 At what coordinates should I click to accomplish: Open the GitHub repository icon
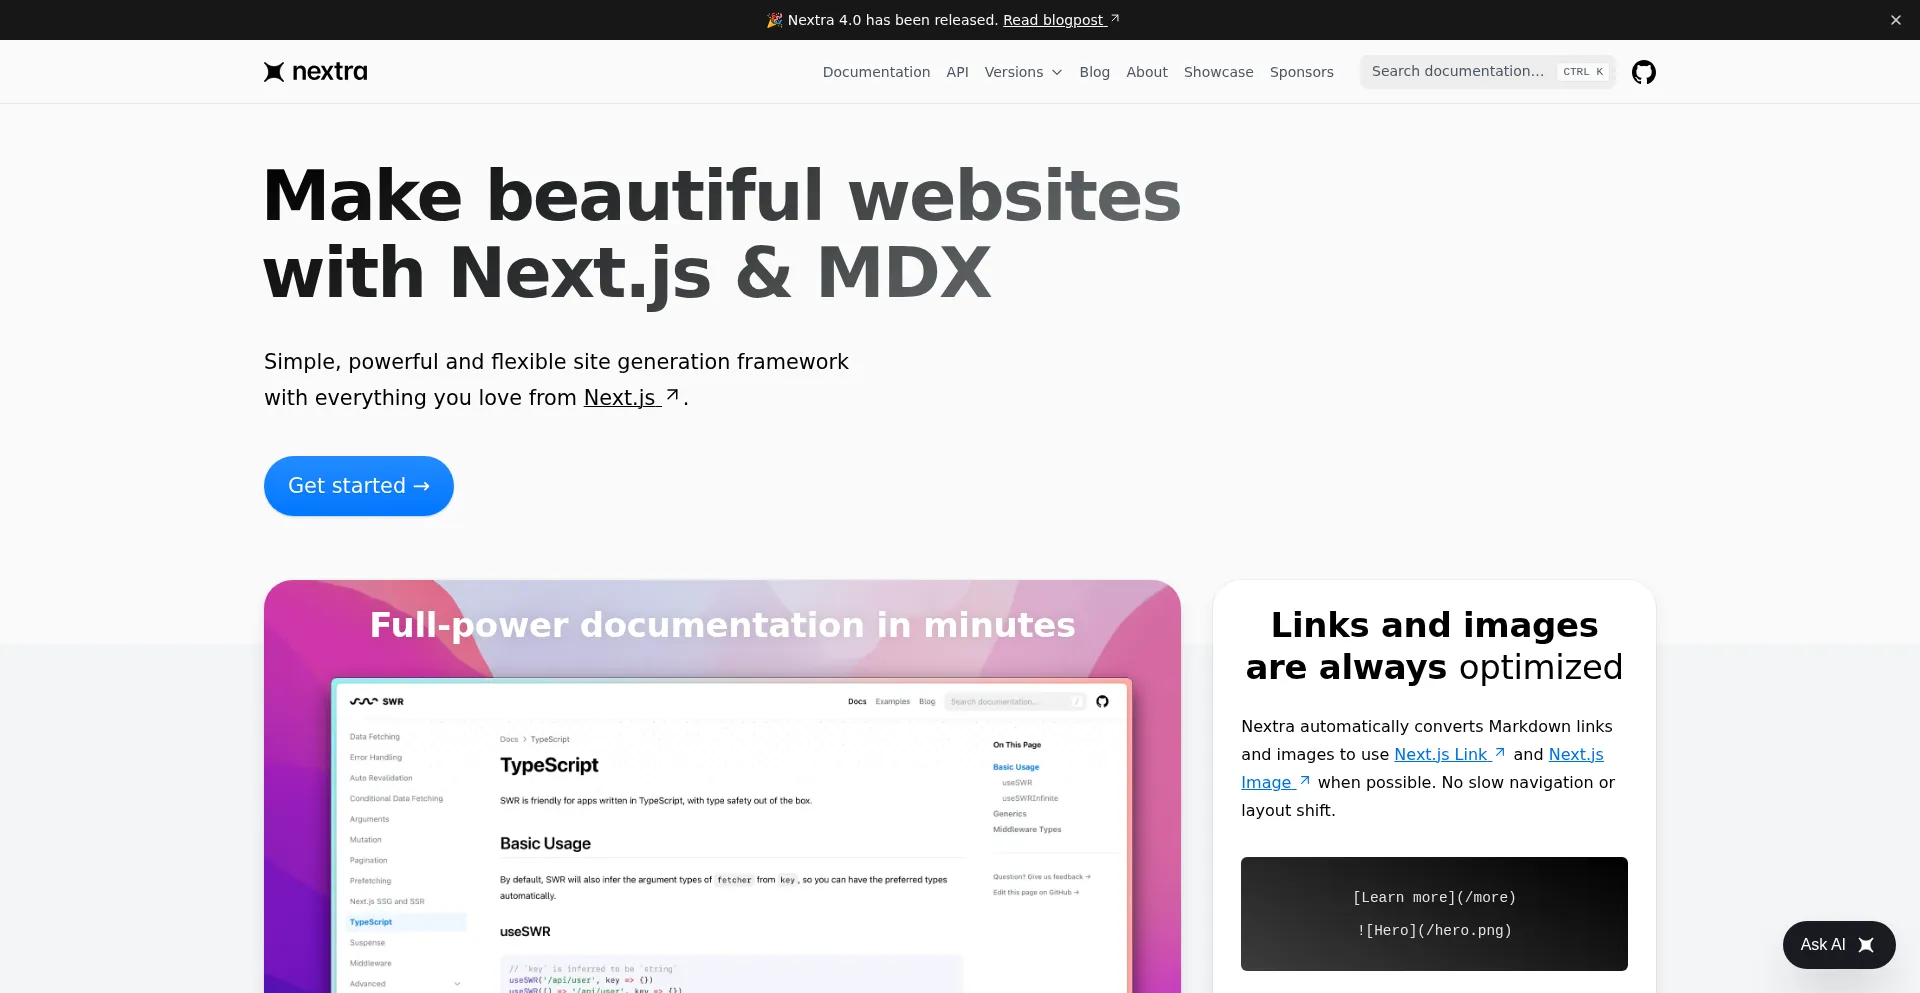(x=1643, y=72)
